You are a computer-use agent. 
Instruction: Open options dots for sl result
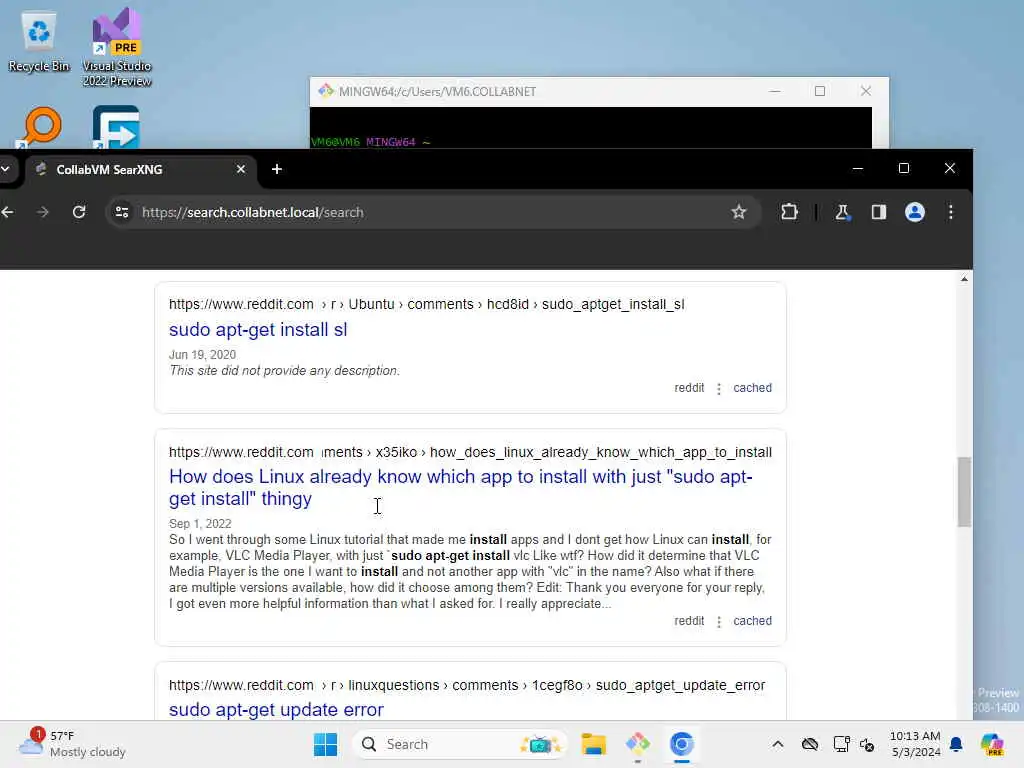(719, 389)
